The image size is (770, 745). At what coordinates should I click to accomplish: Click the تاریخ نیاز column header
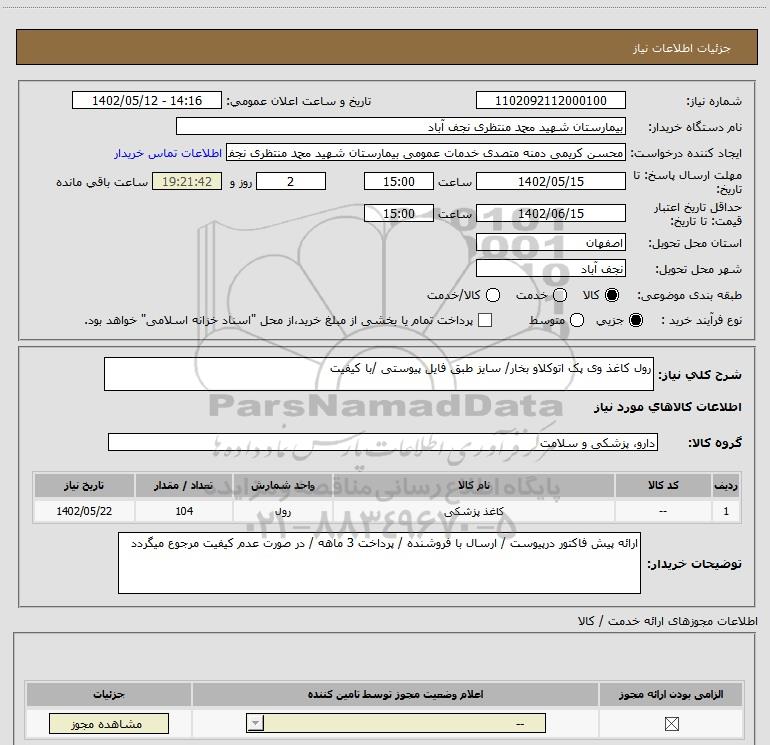coord(84,485)
